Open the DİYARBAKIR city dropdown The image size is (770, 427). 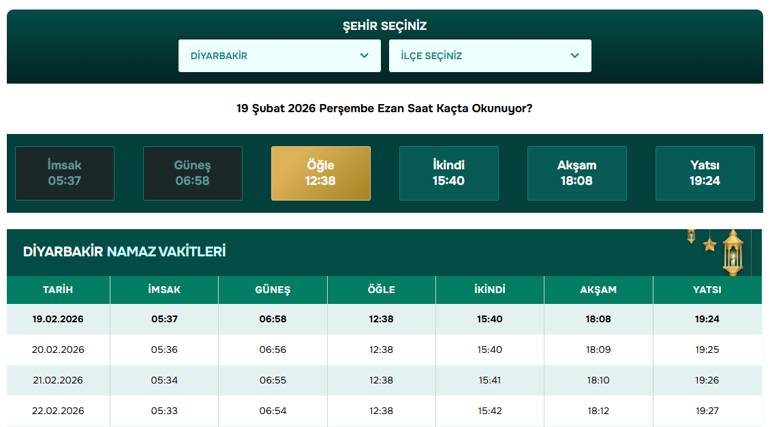point(279,55)
